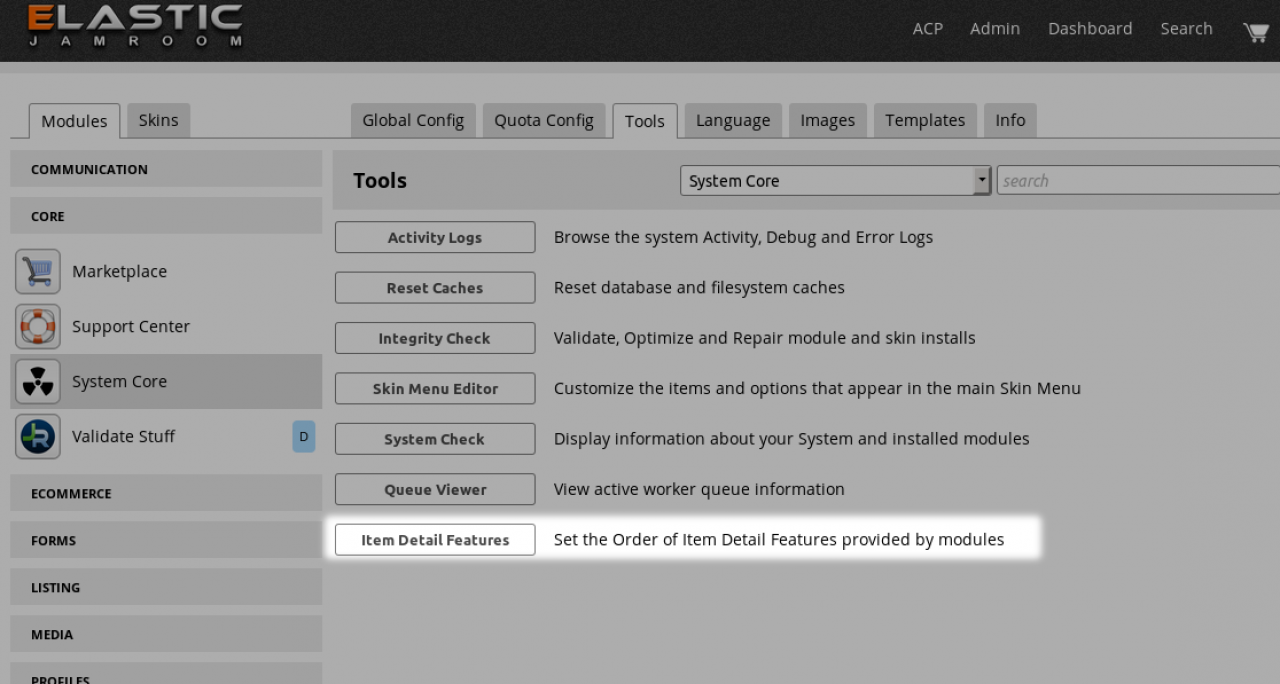1280x684 pixels.
Task: Open Item Detail Features tool
Action: pos(435,540)
